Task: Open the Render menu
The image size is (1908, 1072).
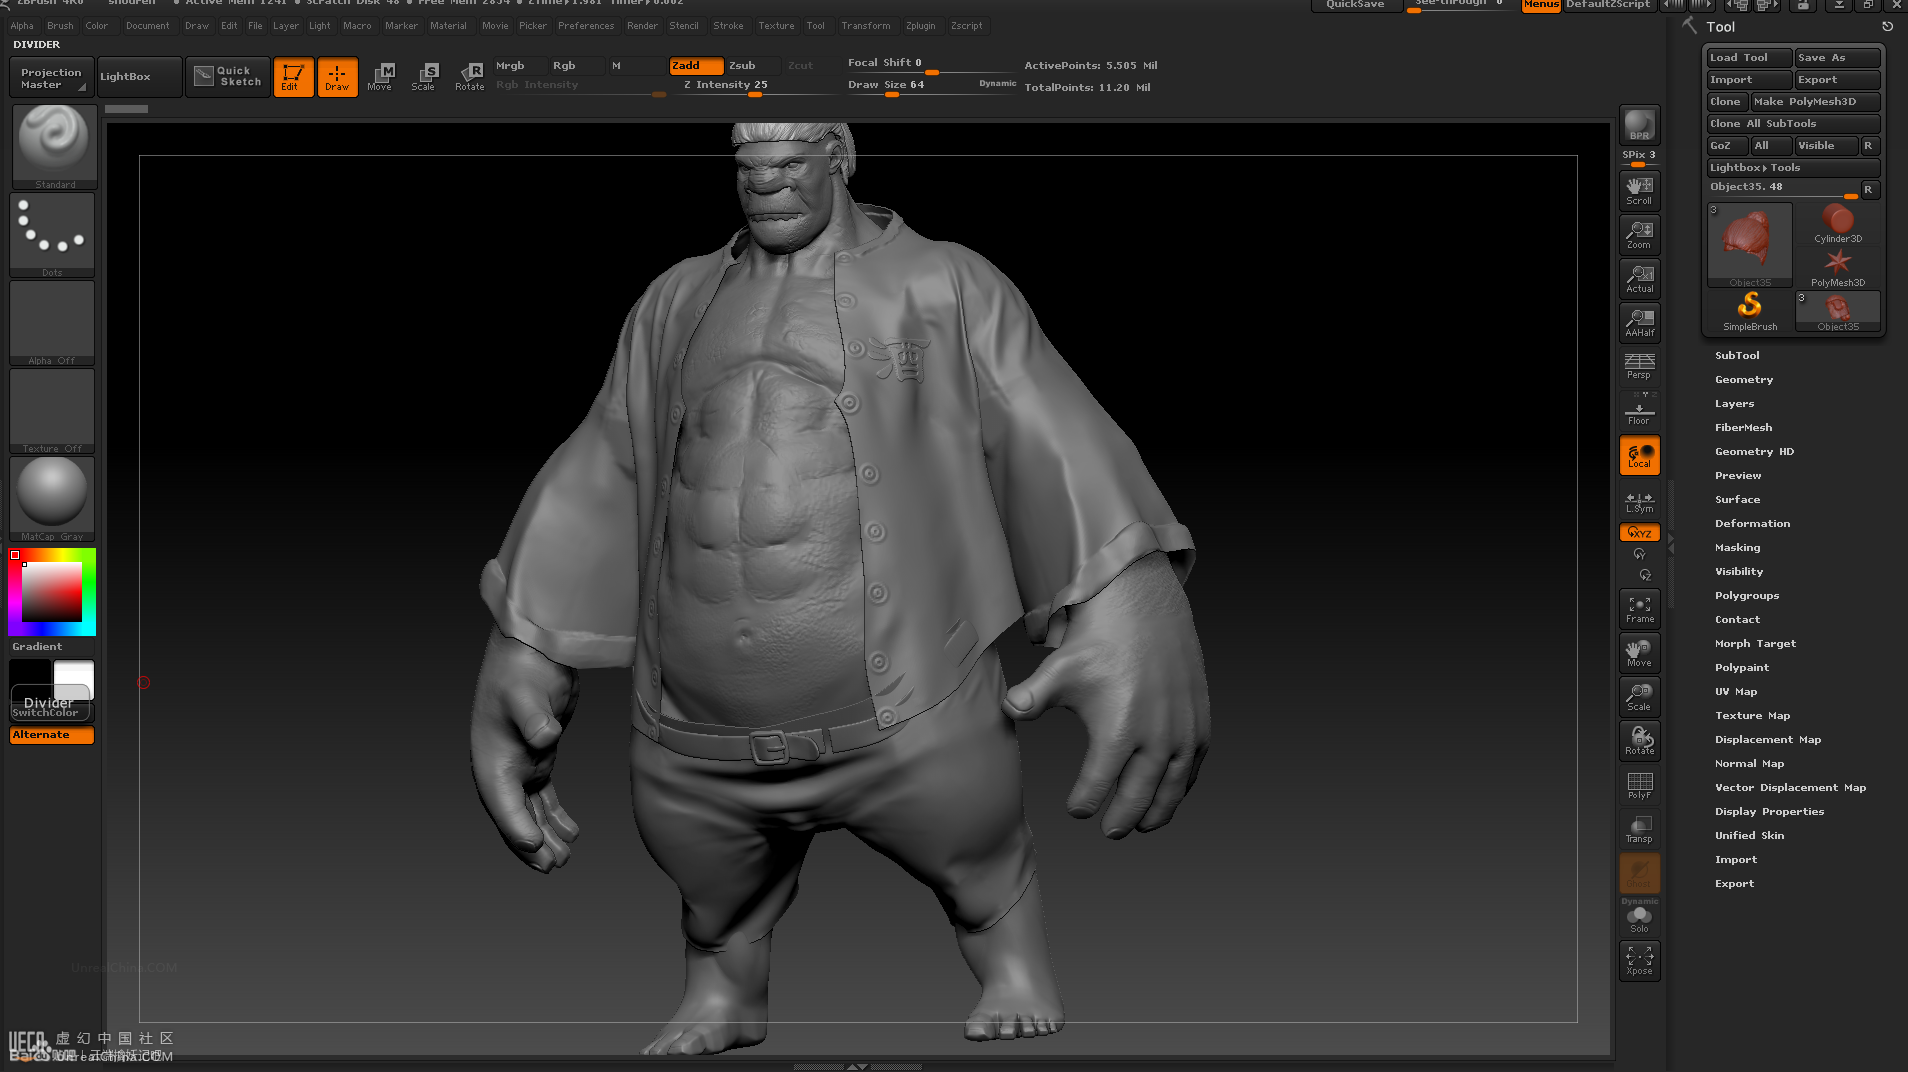Action: (x=642, y=26)
